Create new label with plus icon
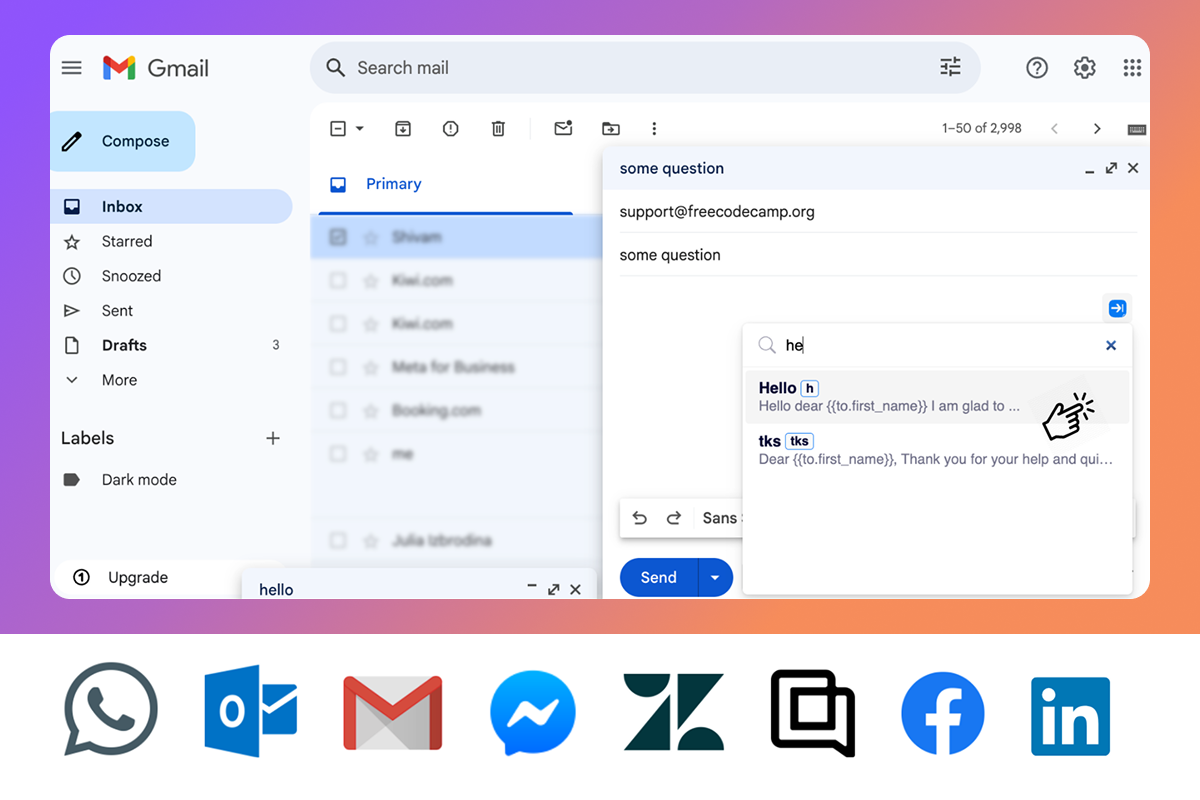Viewport: 1200px width, 800px height. pyautogui.click(x=273, y=438)
